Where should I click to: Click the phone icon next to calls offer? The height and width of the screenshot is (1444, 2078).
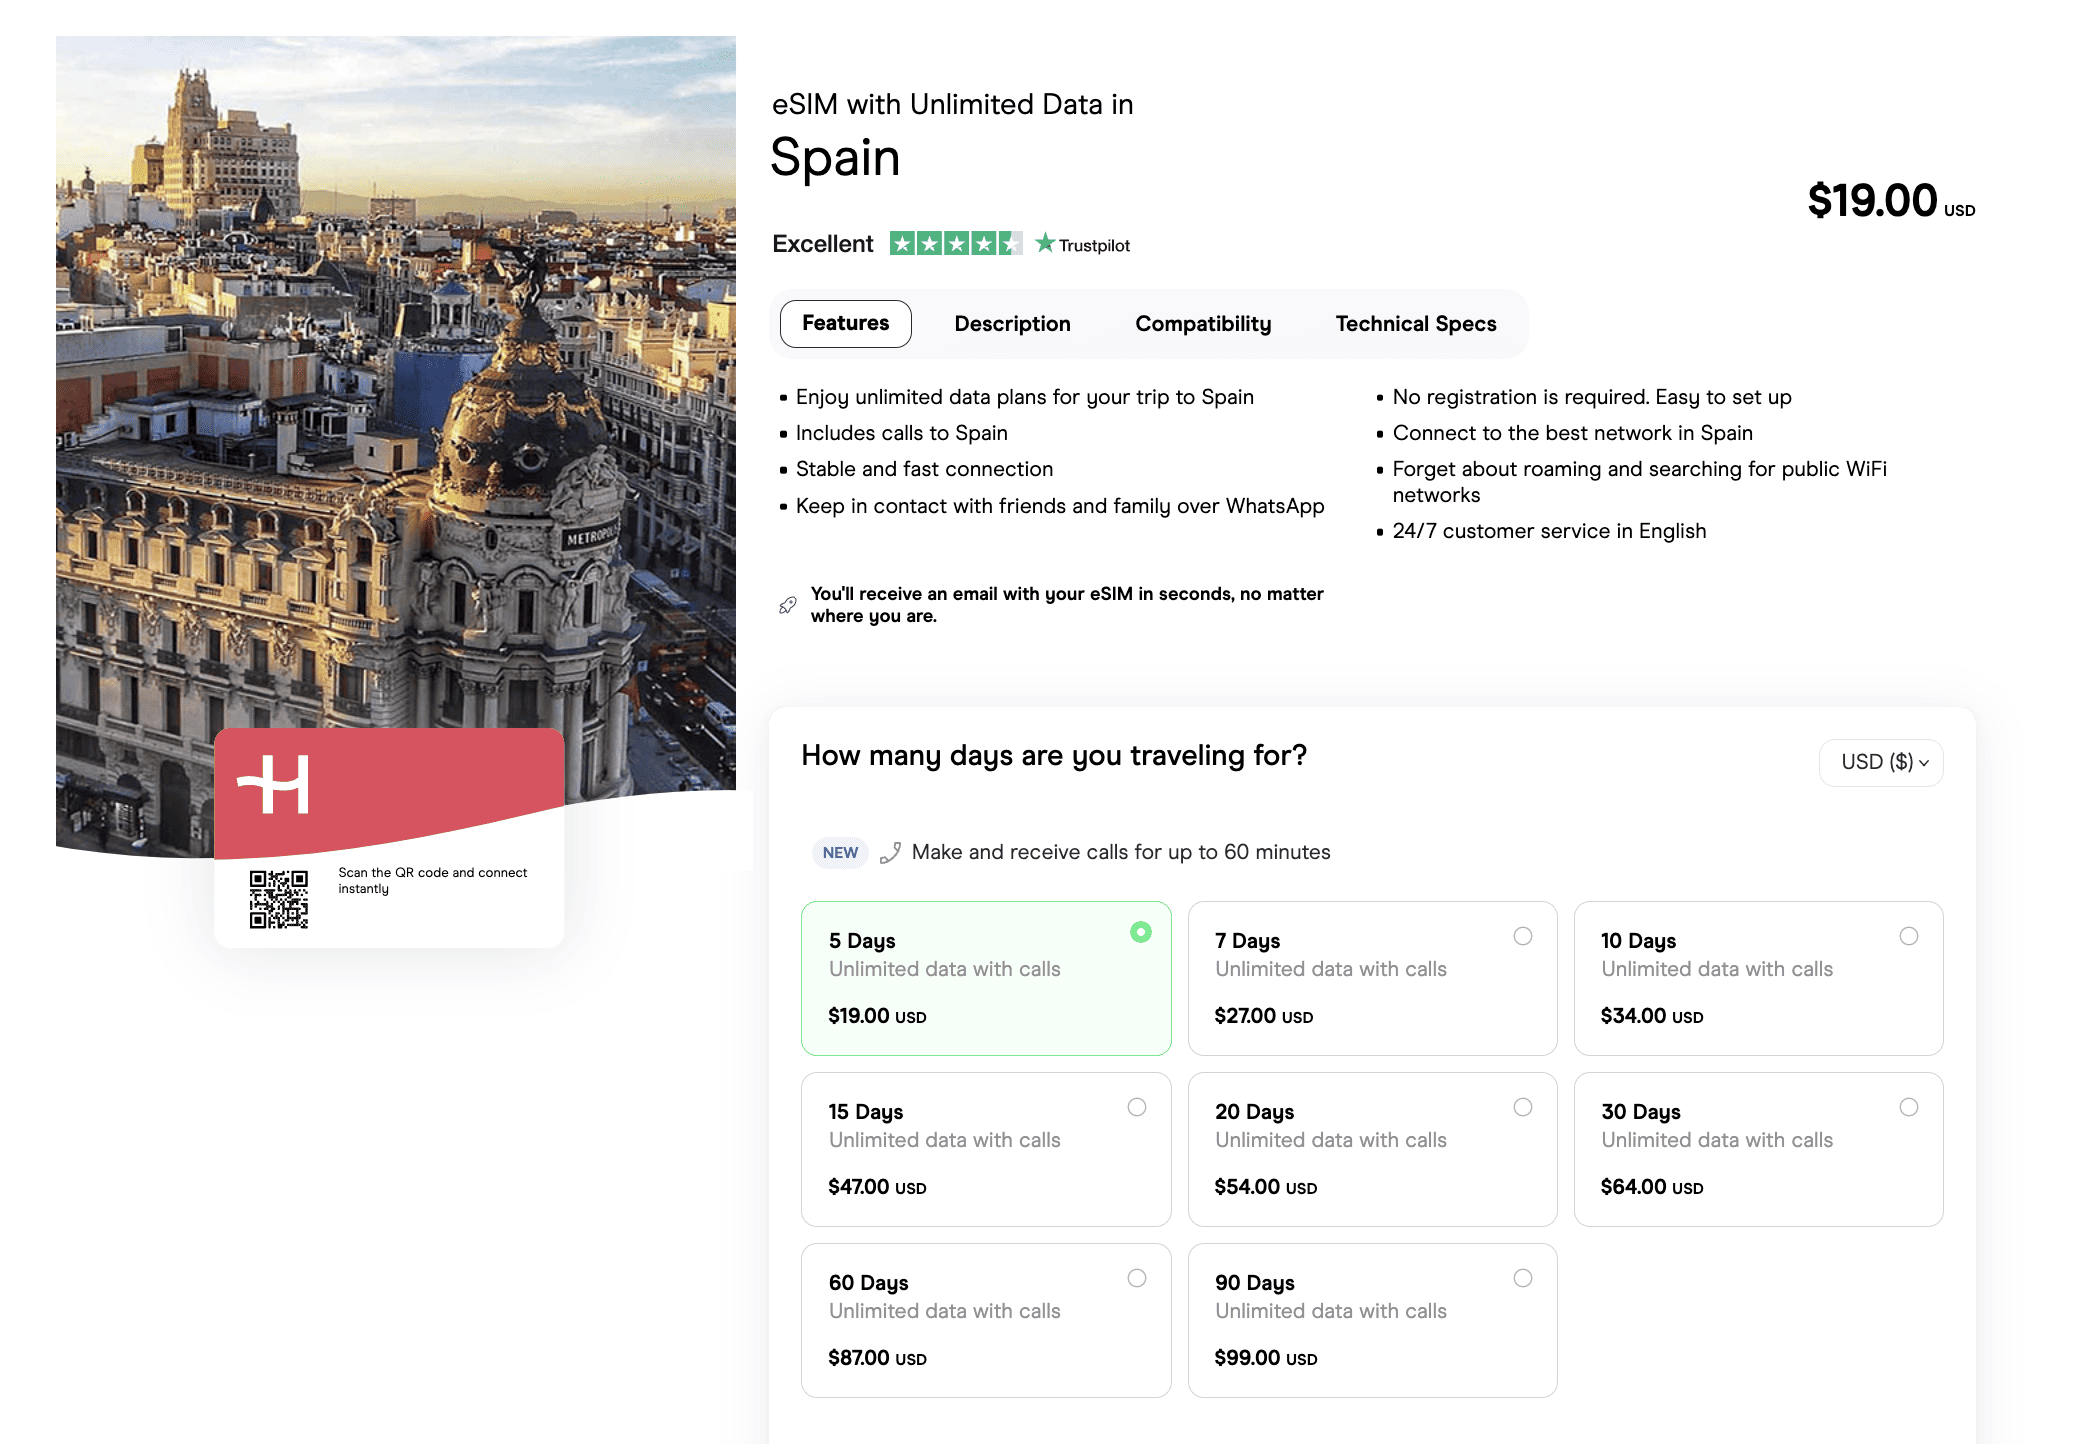click(890, 852)
